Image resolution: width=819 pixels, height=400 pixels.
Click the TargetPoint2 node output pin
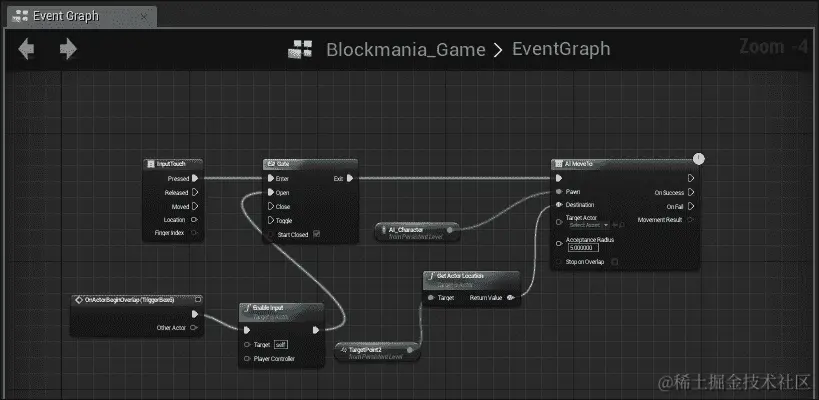click(x=410, y=350)
